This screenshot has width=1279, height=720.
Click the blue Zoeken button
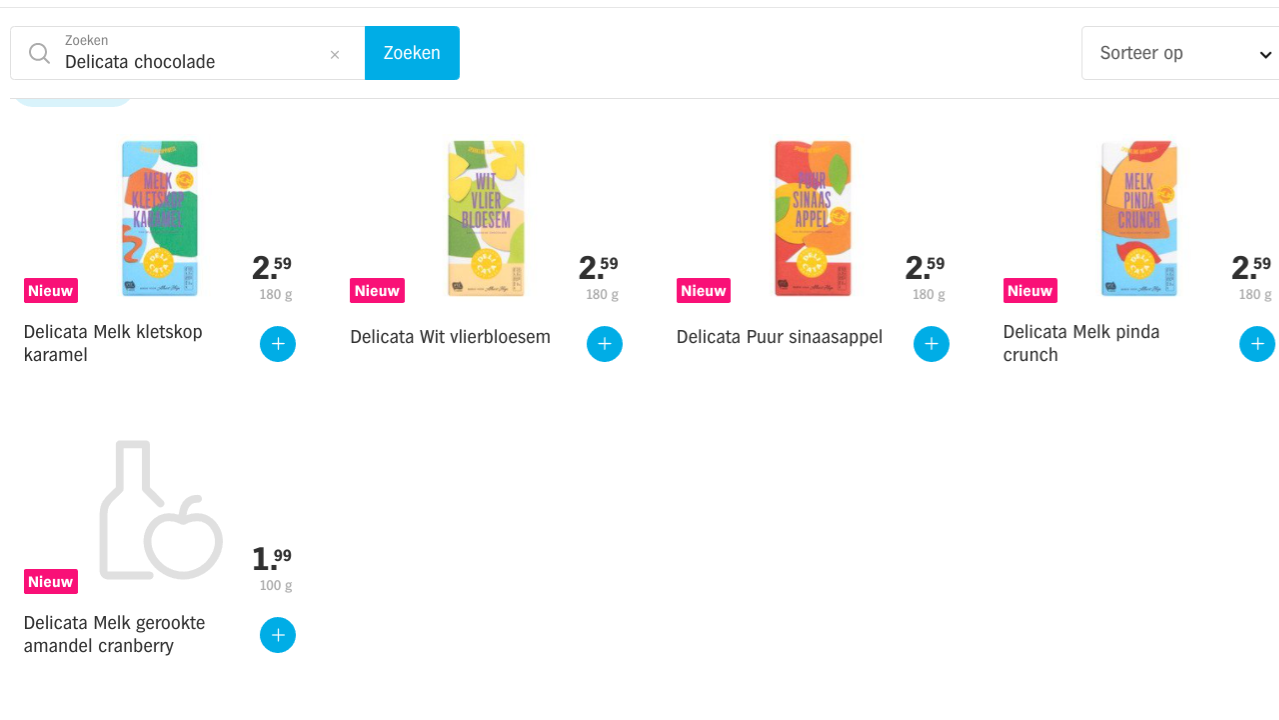pyautogui.click(x=412, y=53)
